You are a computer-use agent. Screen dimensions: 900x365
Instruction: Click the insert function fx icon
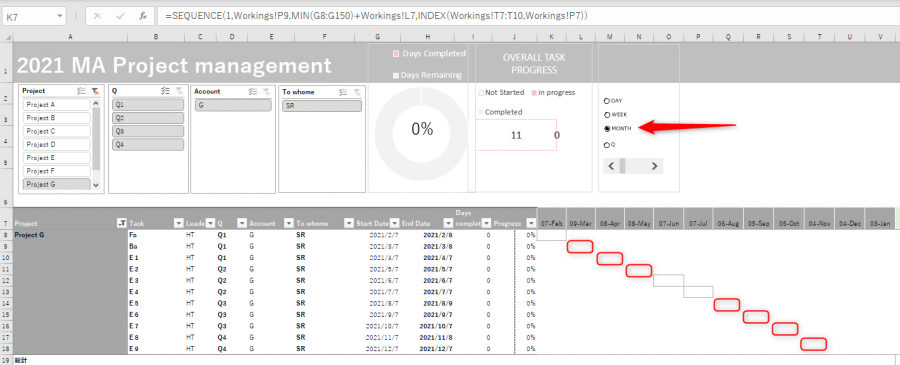pyautogui.click(x=143, y=16)
